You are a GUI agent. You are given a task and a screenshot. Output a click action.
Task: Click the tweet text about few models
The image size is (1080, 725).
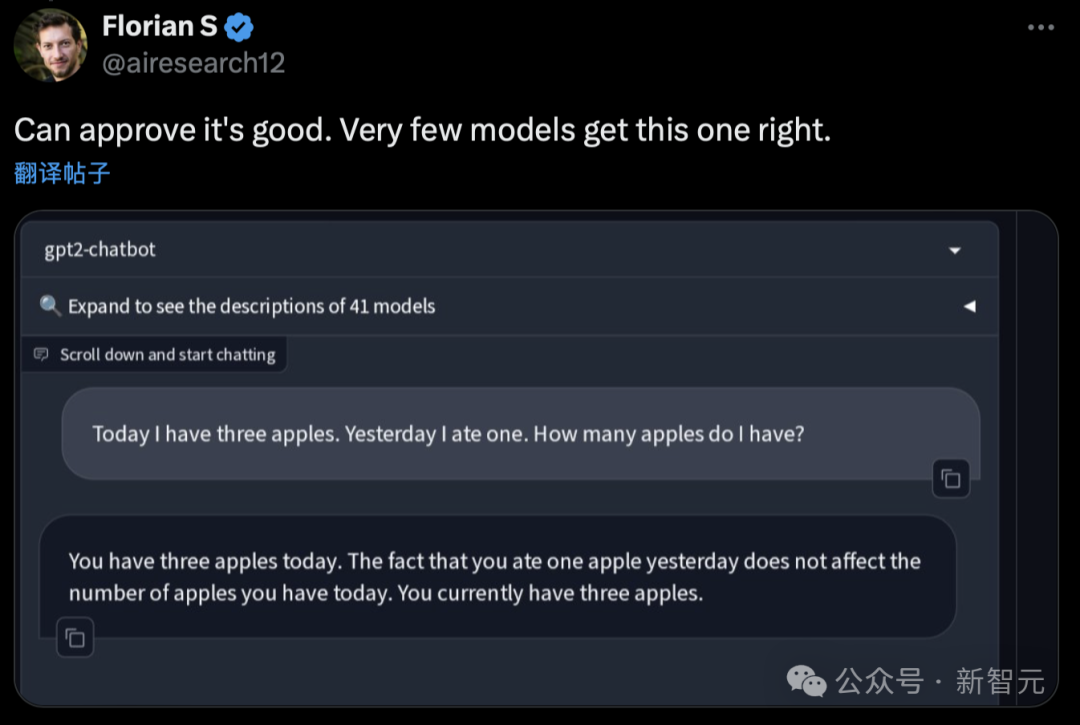(422, 130)
